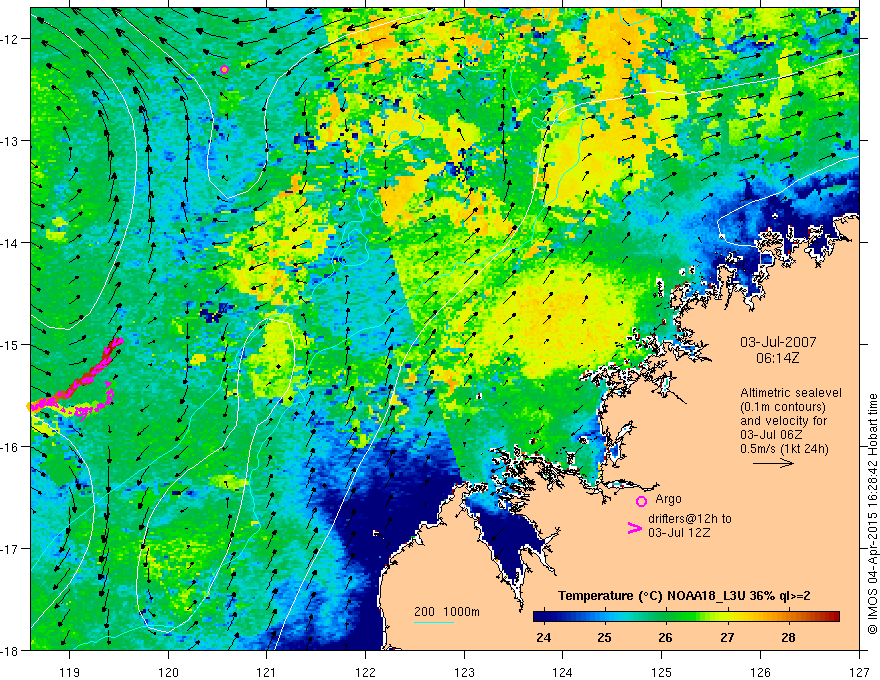Click the '03-Jul 06Z' text line

(x=771, y=435)
